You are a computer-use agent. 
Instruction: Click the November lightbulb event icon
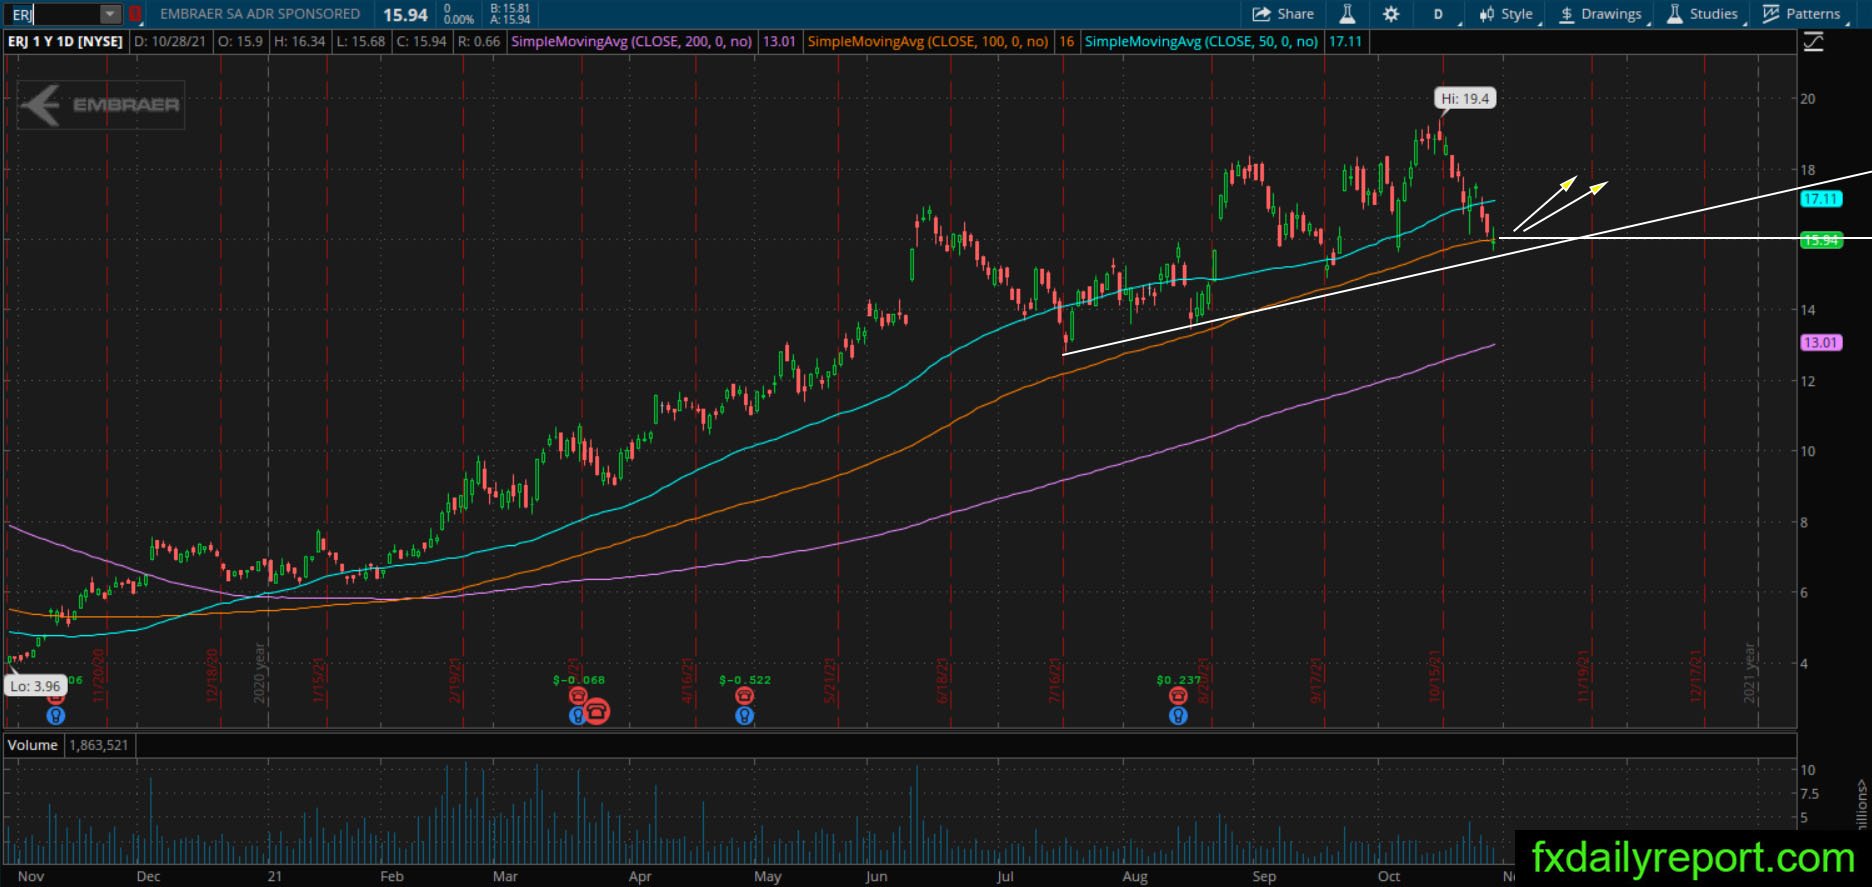56,715
